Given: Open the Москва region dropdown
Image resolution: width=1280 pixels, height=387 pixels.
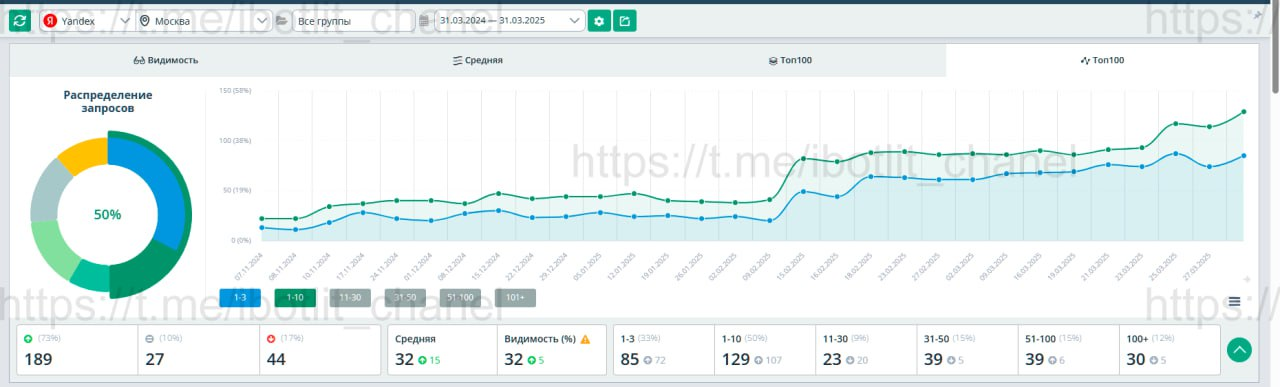Looking at the screenshot, I should tap(204, 20).
